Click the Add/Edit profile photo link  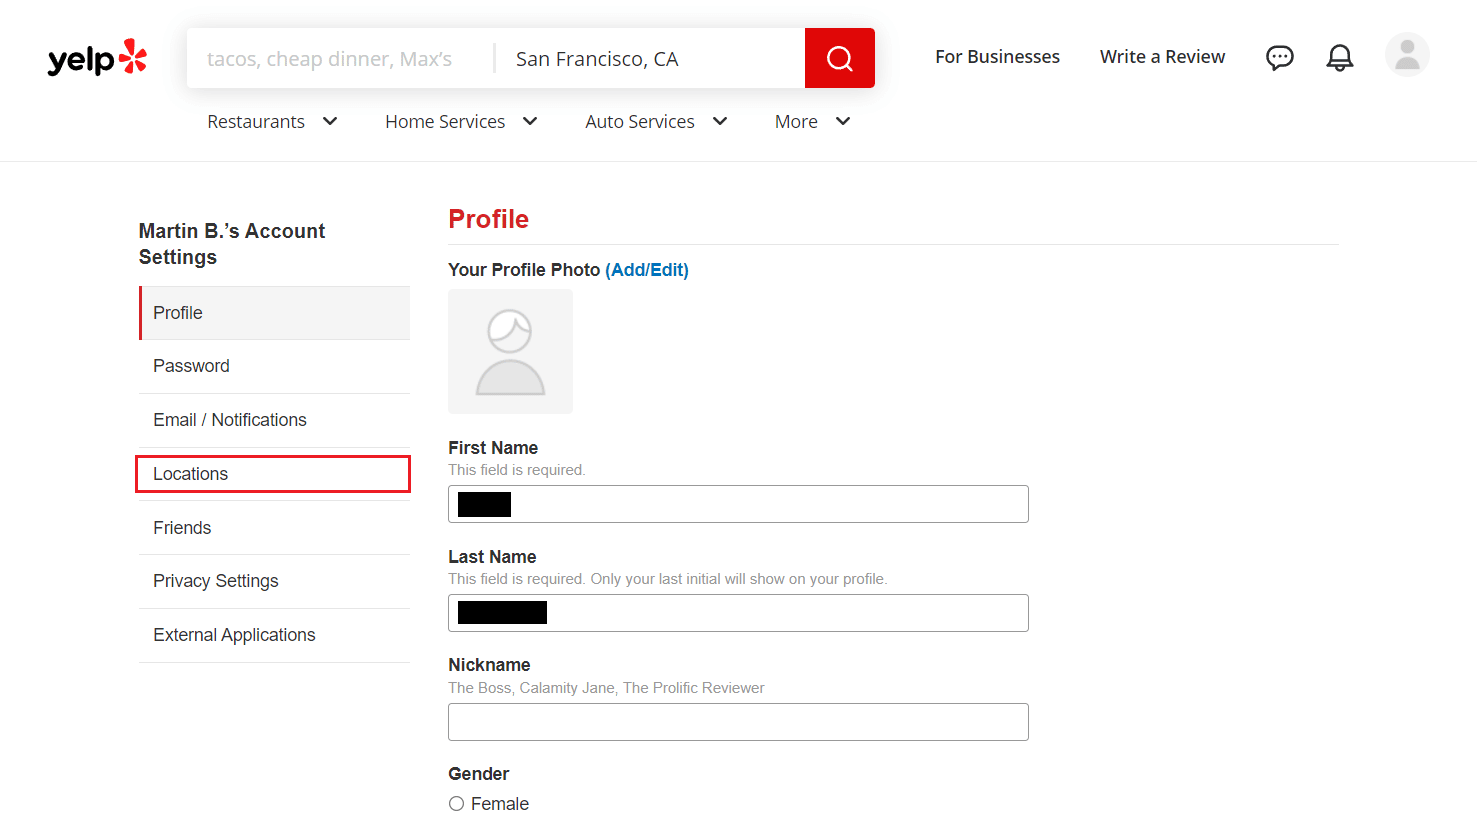pos(647,269)
